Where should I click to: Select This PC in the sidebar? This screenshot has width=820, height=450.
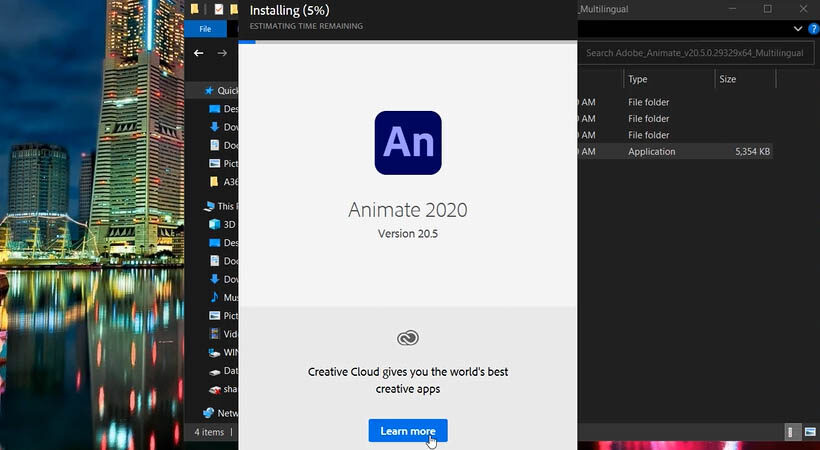pos(221,206)
